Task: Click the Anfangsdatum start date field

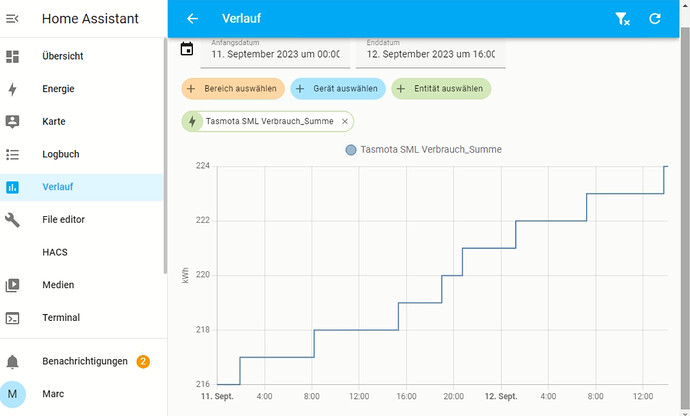Action: (274, 51)
